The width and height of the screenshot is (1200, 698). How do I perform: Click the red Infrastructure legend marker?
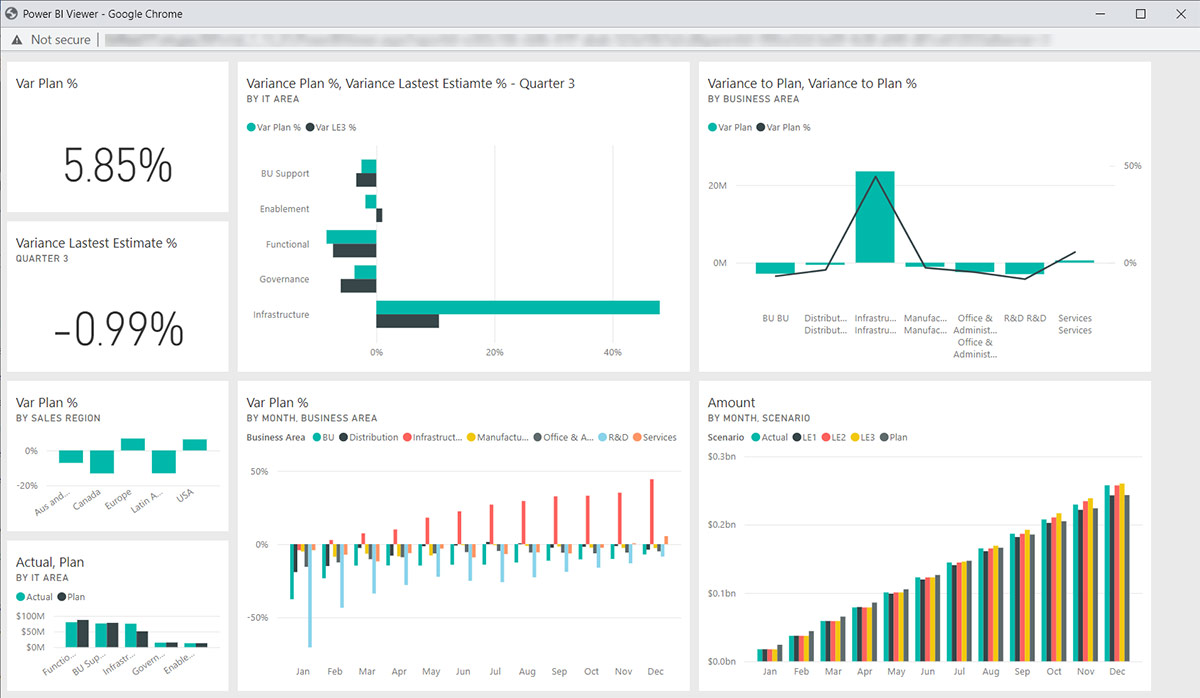(x=408, y=437)
